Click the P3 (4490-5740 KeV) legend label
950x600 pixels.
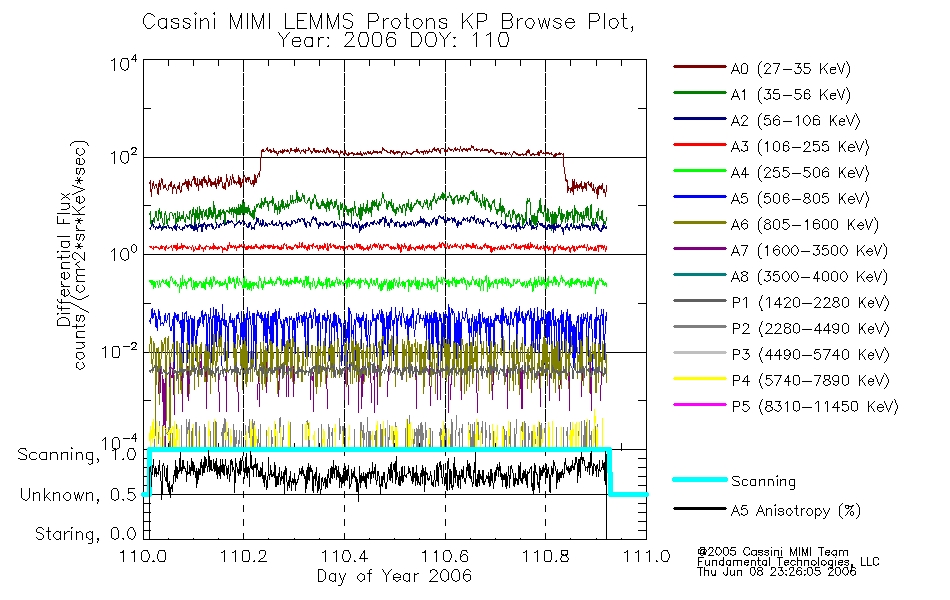coord(810,355)
